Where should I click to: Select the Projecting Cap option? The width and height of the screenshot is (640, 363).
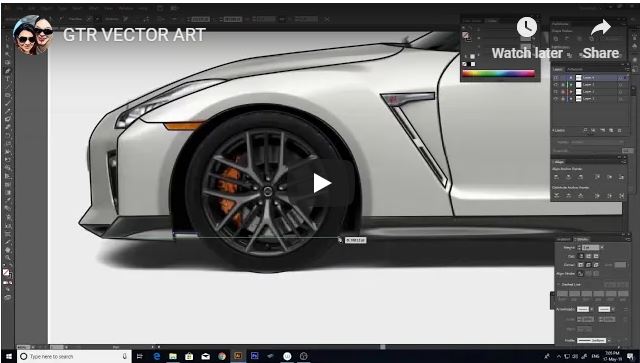[596, 256]
